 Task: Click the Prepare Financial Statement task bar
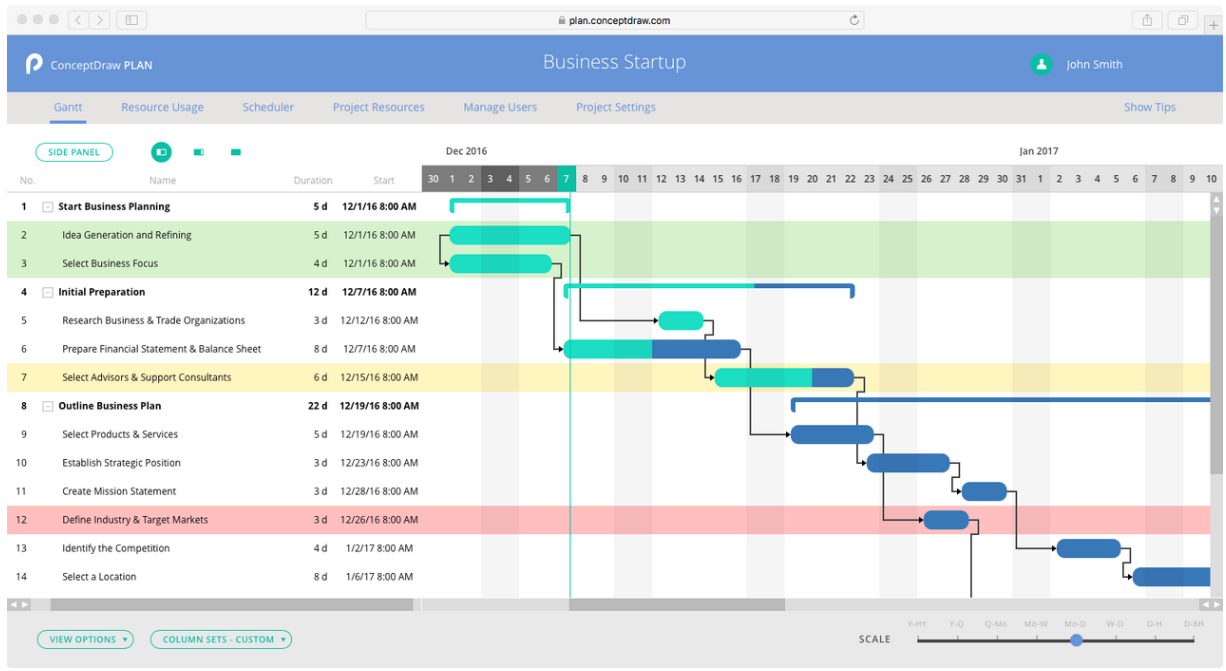[x=652, y=349]
